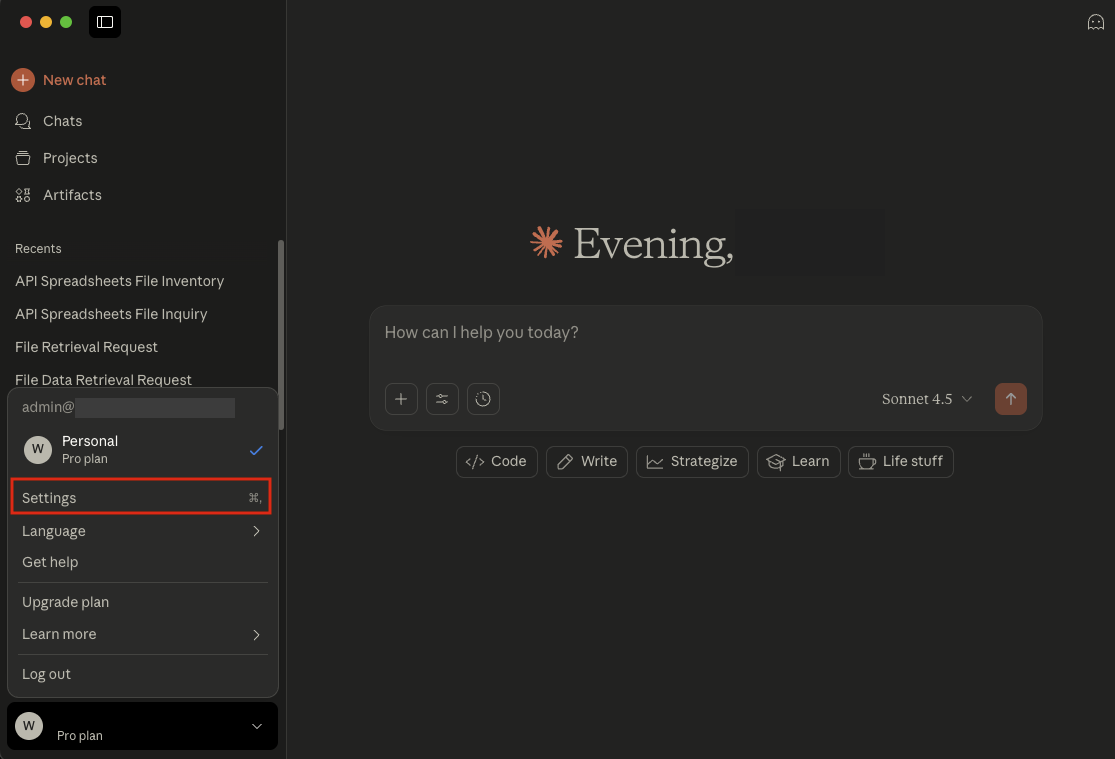This screenshot has height=759, width=1115.
Task: Select the Code suggestion chip
Action: click(x=496, y=461)
